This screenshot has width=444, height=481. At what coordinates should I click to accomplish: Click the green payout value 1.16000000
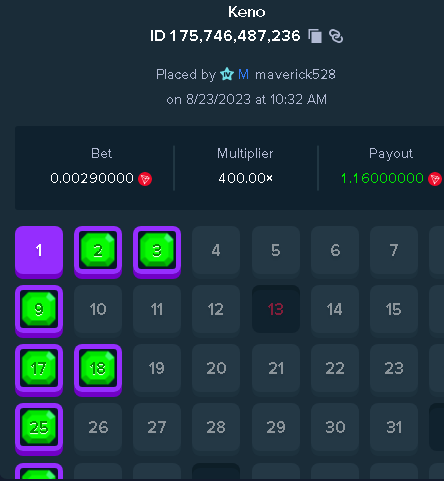[x=382, y=178]
